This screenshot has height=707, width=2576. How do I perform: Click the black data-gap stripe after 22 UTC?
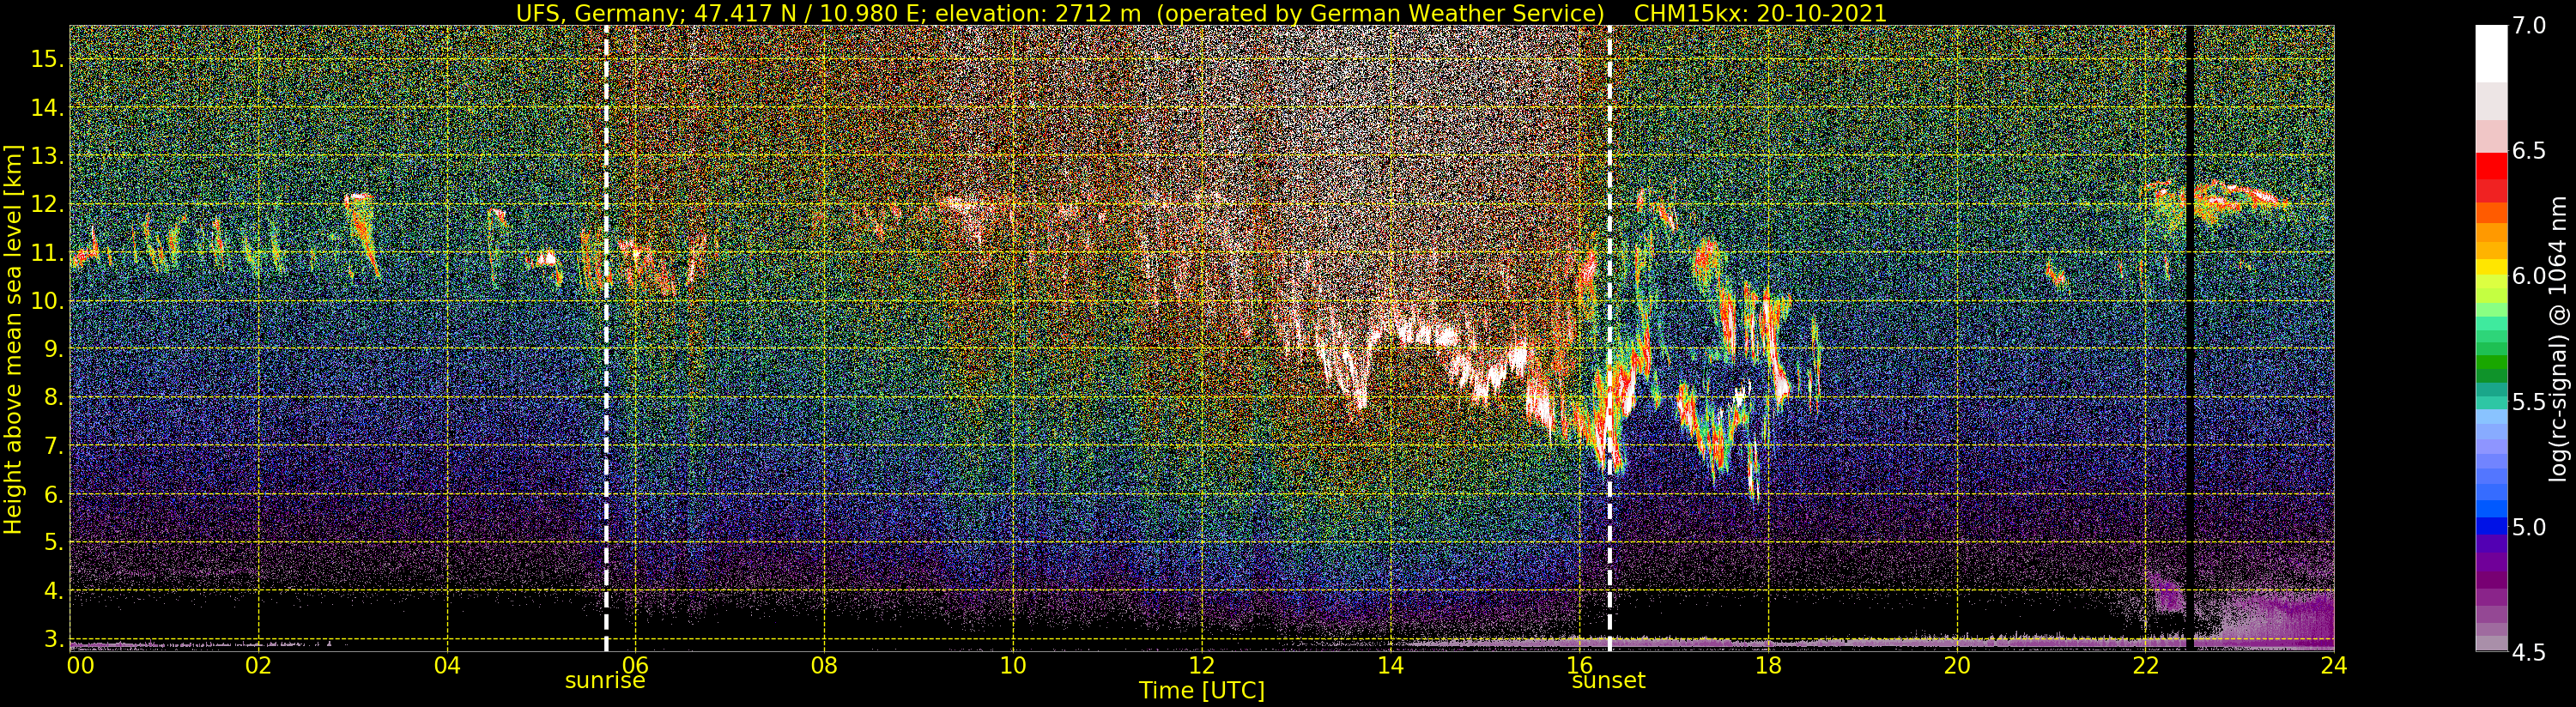point(2190,338)
